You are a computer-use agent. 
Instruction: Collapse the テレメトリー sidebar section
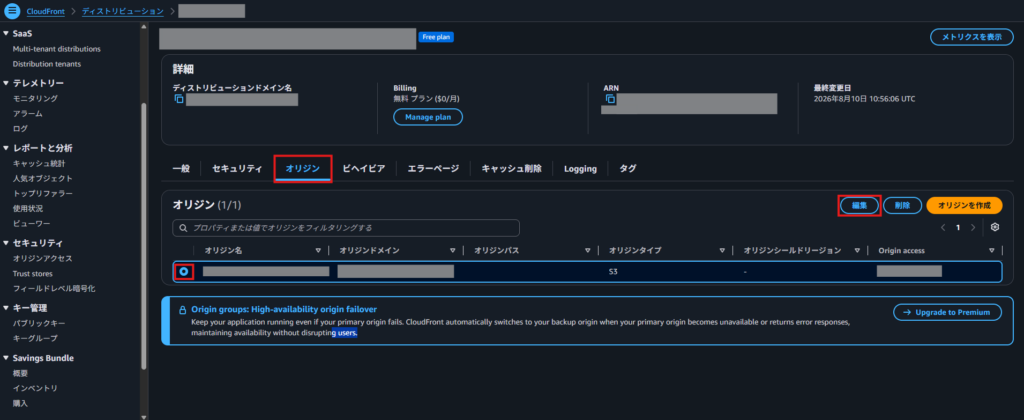point(6,83)
